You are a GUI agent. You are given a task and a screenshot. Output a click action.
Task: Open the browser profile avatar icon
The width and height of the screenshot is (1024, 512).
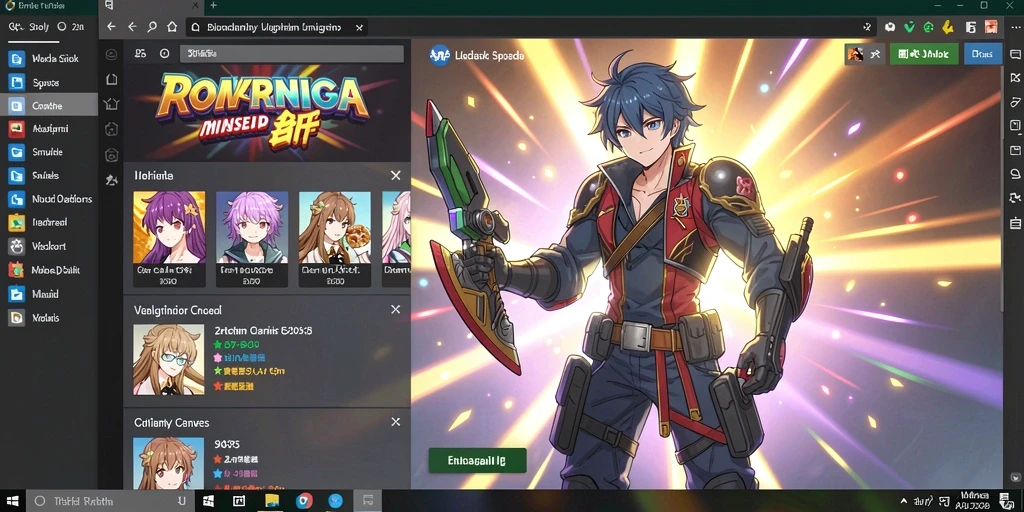[991, 27]
